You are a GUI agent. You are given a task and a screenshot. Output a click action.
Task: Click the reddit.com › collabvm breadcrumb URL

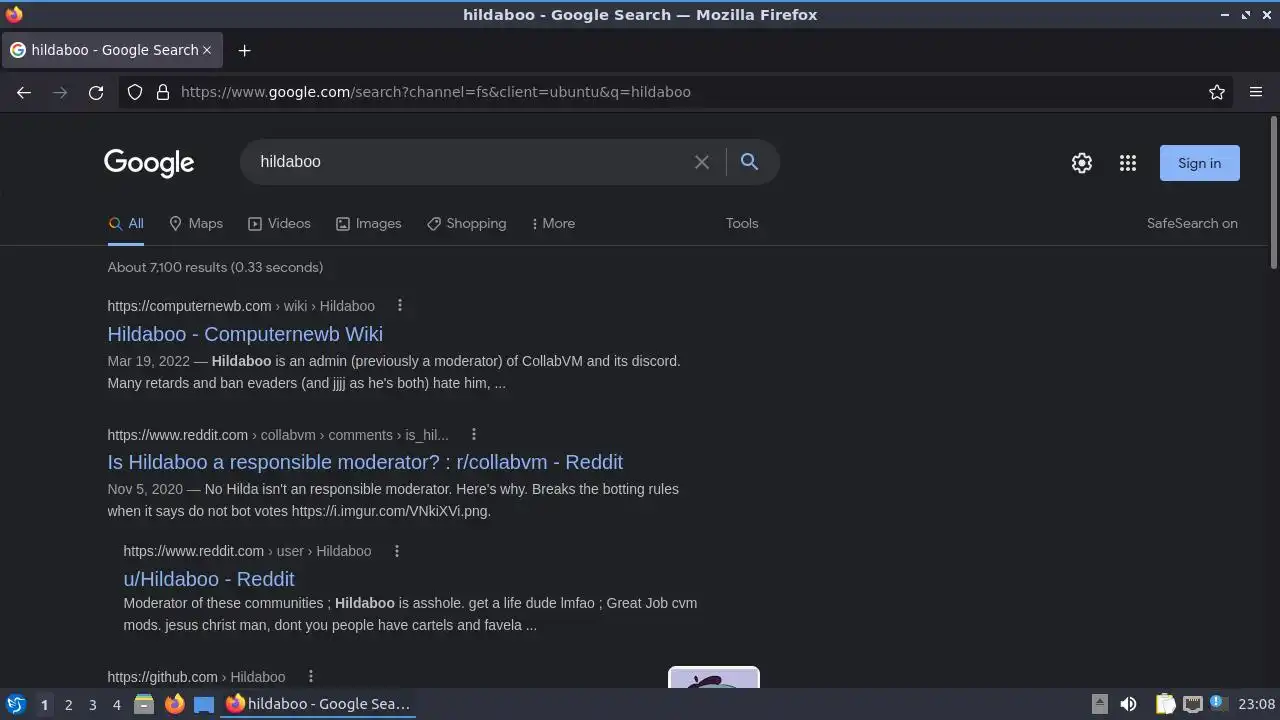point(278,435)
